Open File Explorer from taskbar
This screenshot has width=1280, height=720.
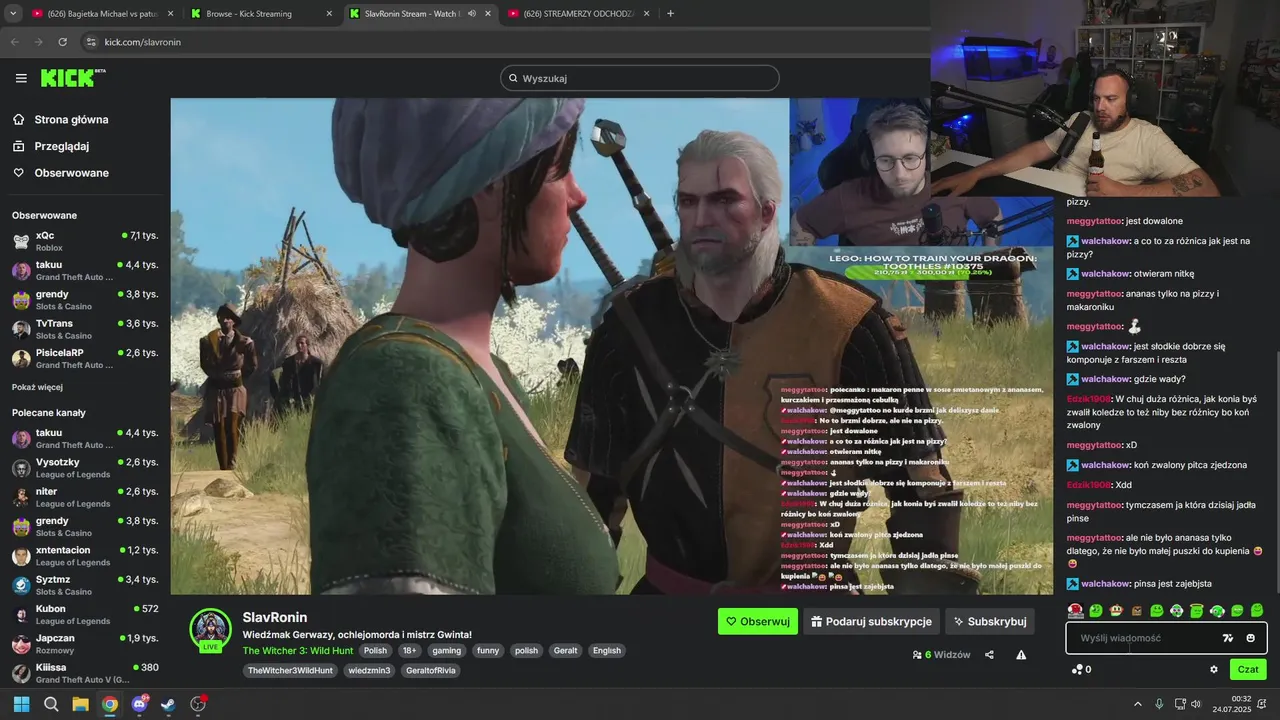(80, 704)
